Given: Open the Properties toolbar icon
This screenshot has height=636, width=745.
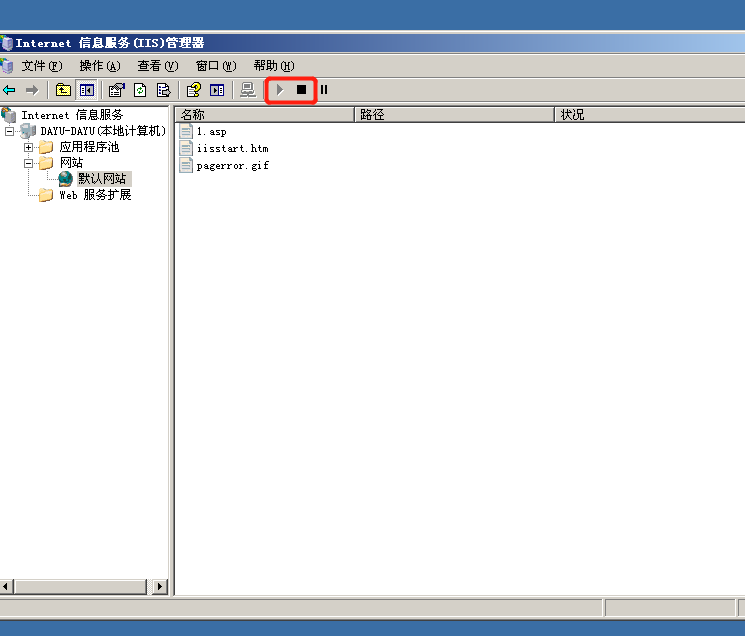Looking at the screenshot, I should pyautogui.click(x=116, y=90).
